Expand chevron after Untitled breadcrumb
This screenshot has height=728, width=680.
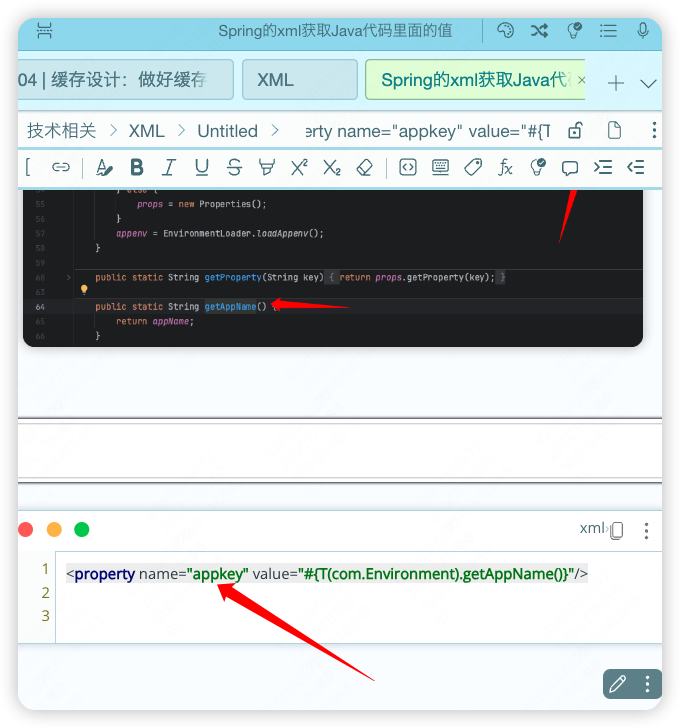point(275,131)
